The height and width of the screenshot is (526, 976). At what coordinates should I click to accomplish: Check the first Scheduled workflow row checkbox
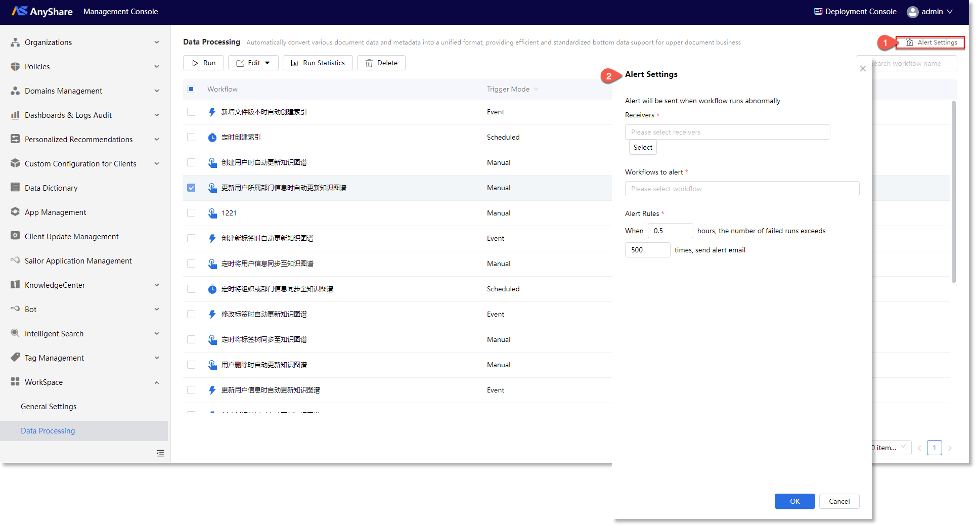coord(191,137)
